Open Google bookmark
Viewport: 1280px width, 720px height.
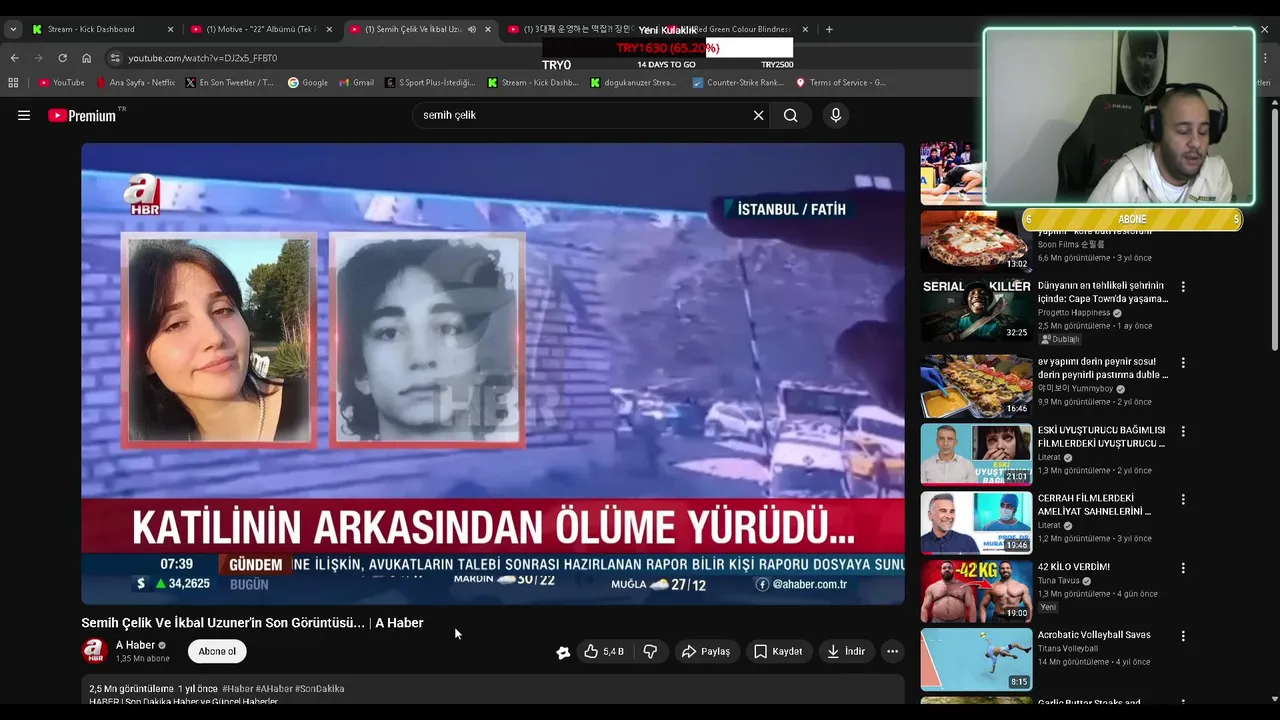click(308, 82)
